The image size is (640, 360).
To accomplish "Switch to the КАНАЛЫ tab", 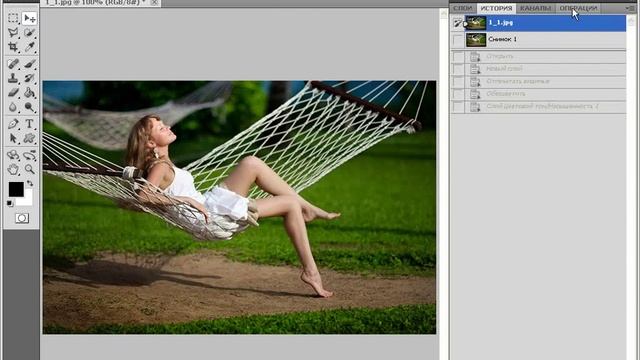I will tap(535, 8).
